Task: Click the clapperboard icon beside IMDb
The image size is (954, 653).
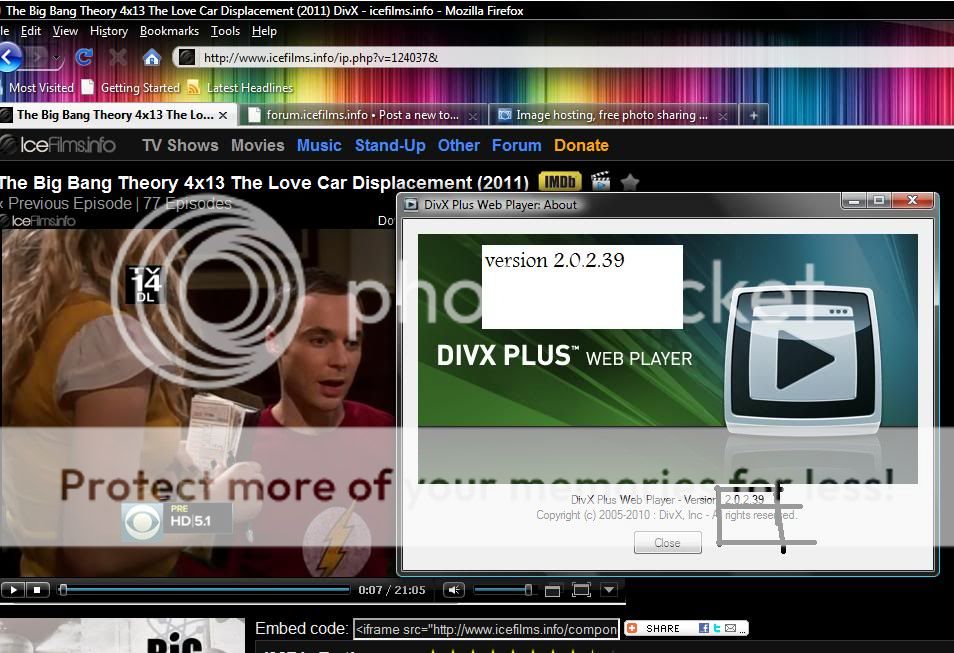Action: coord(601,181)
